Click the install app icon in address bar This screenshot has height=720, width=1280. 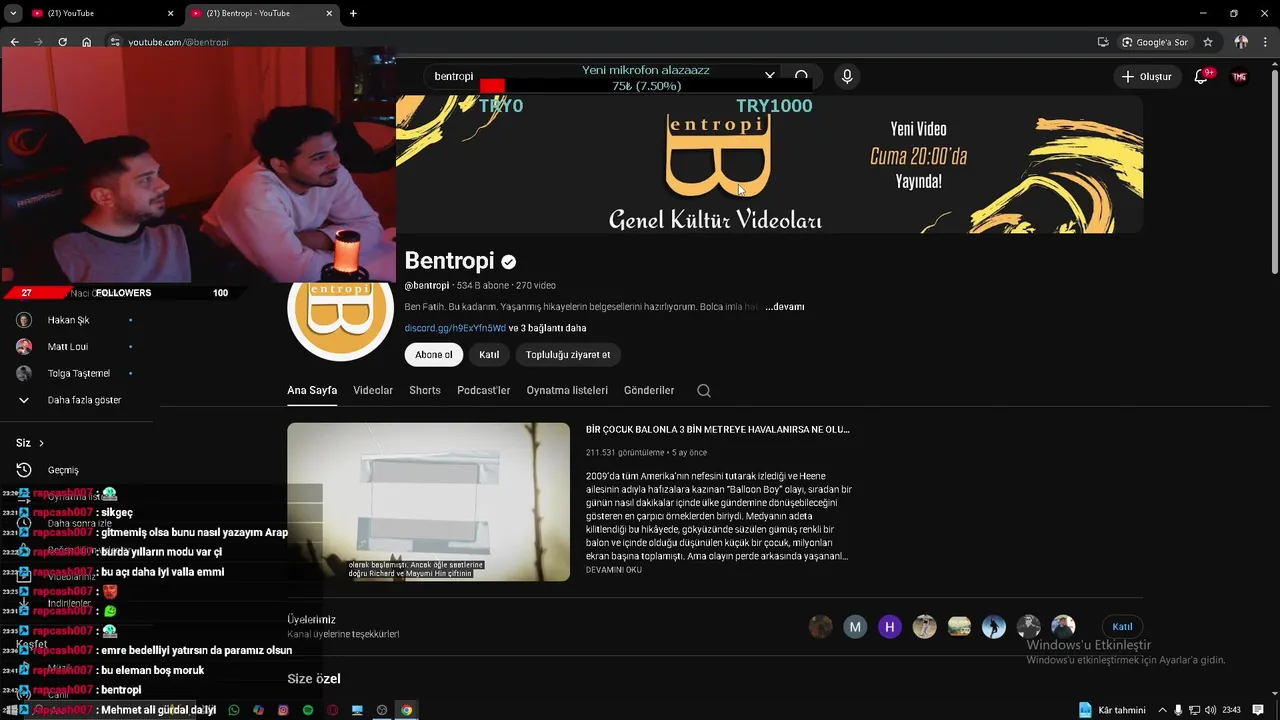tap(1103, 42)
